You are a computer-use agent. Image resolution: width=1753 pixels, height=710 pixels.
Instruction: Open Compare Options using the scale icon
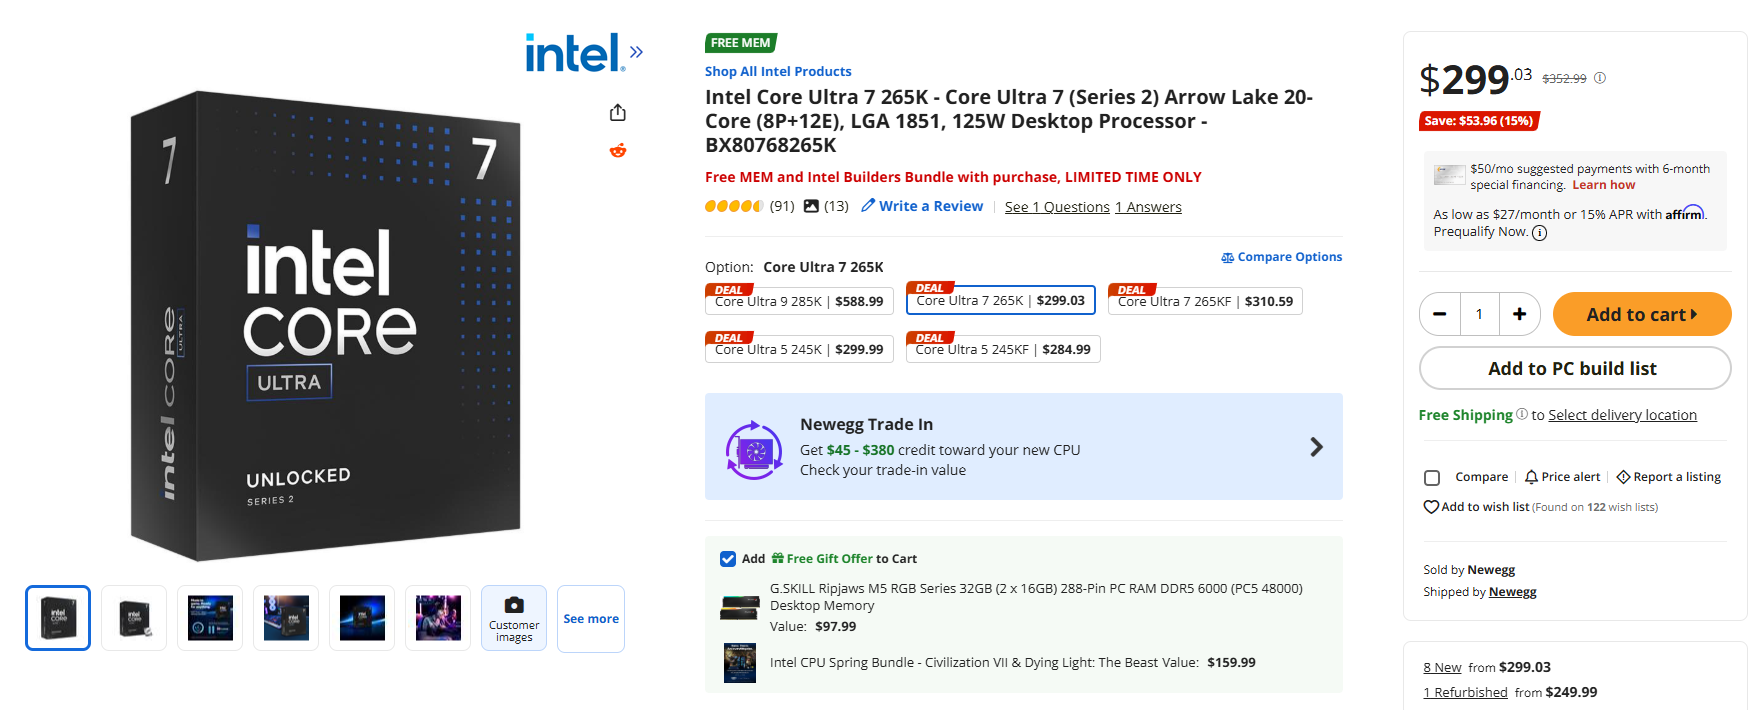pos(1226,257)
